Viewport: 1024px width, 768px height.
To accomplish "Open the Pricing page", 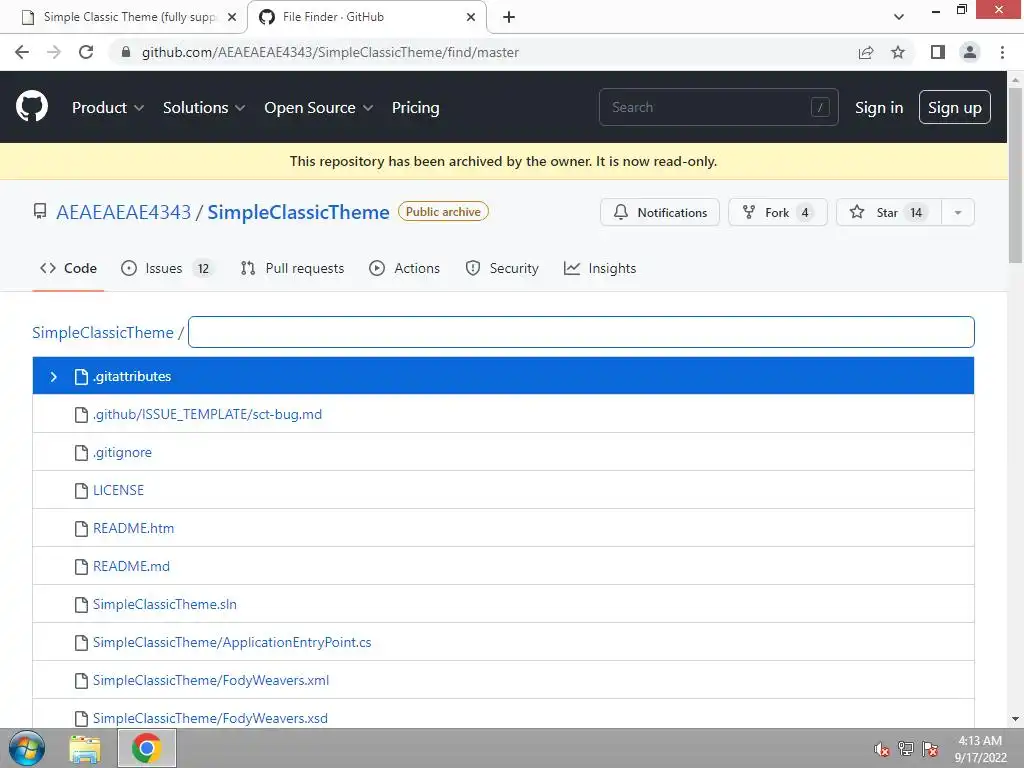I will point(415,107).
